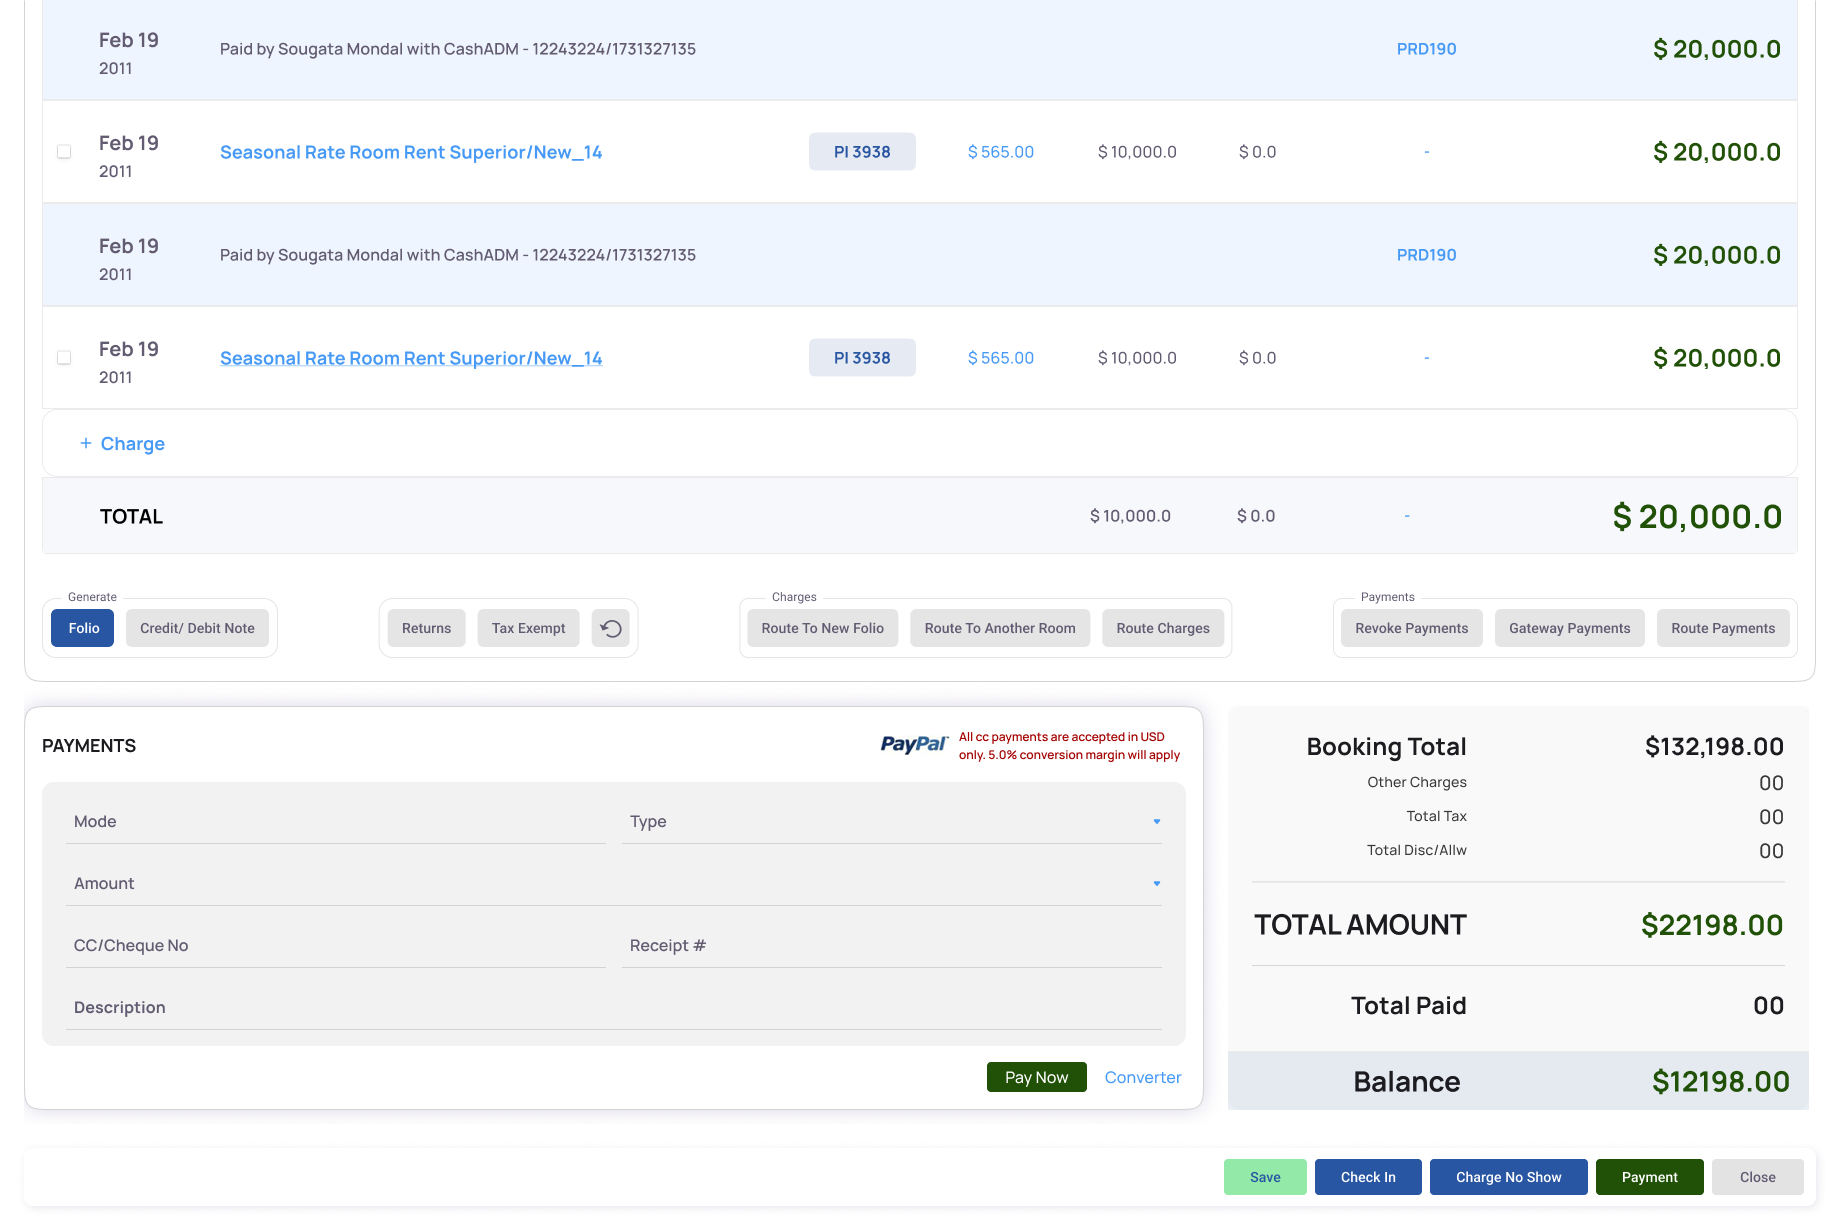The width and height of the screenshot is (1840, 1230).
Task: Click the red USD conversion margin notice
Action: [x=1069, y=746]
